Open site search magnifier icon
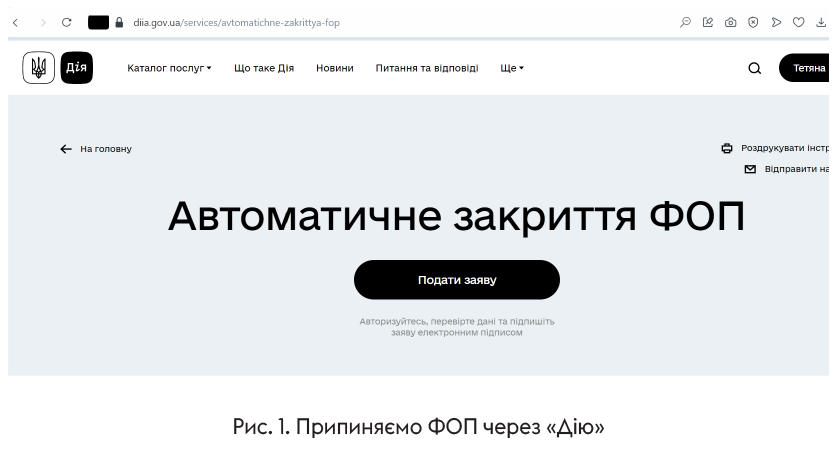 click(x=754, y=69)
